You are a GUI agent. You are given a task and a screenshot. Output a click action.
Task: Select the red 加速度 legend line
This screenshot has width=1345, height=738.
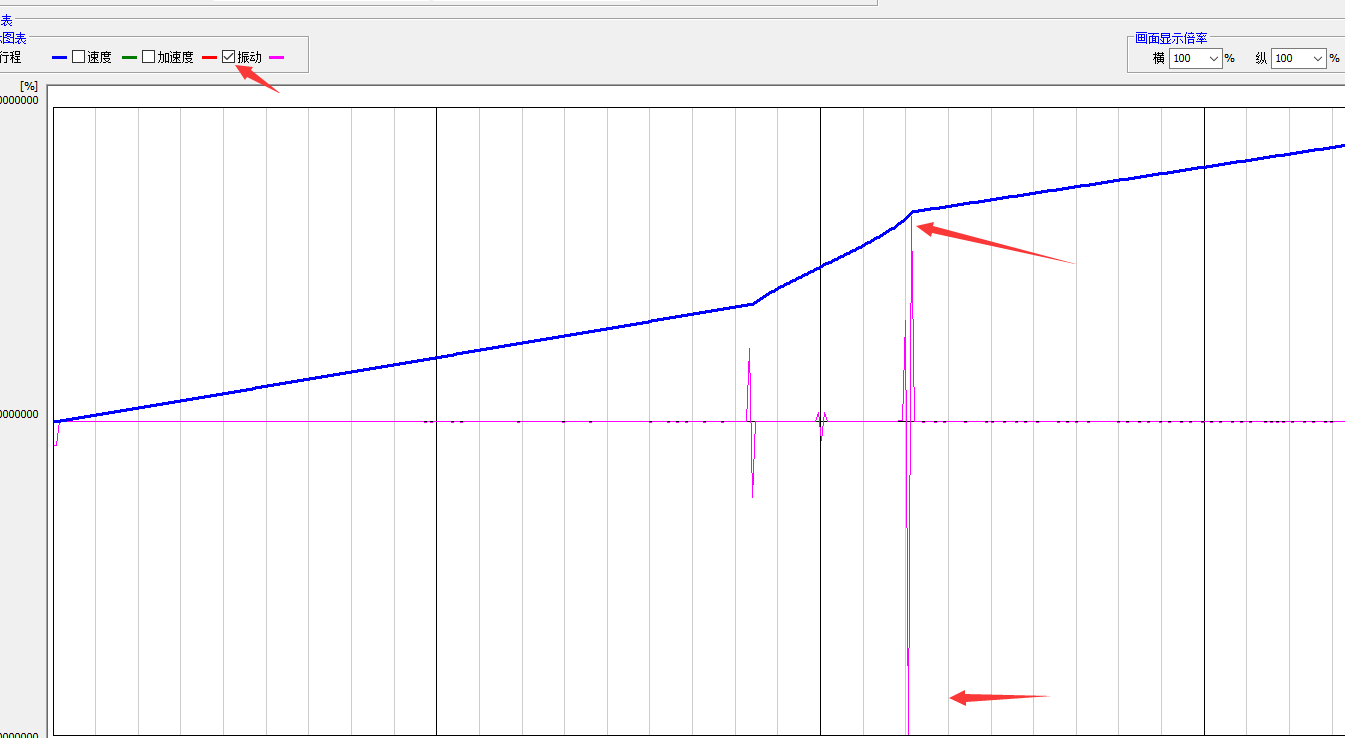click(x=209, y=58)
